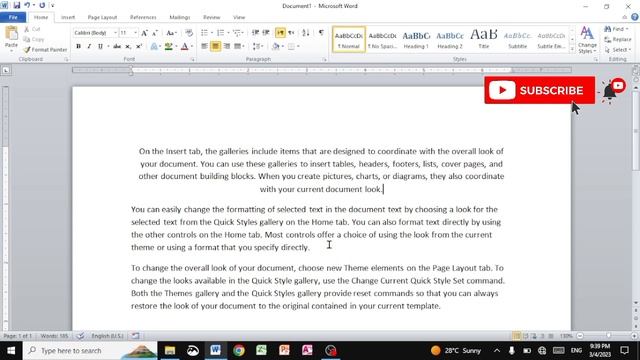Open Line Spacing dropdown

point(258,46)
